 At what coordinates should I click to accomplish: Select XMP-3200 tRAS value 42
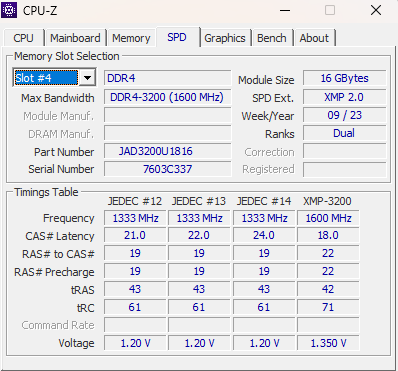[328, 289]
